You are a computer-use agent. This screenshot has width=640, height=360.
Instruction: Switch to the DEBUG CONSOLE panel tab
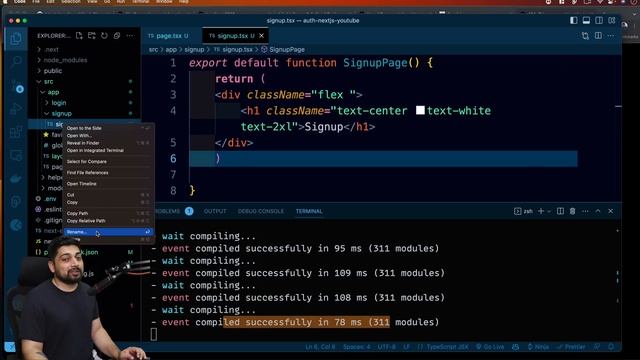[x=260, y=211]
